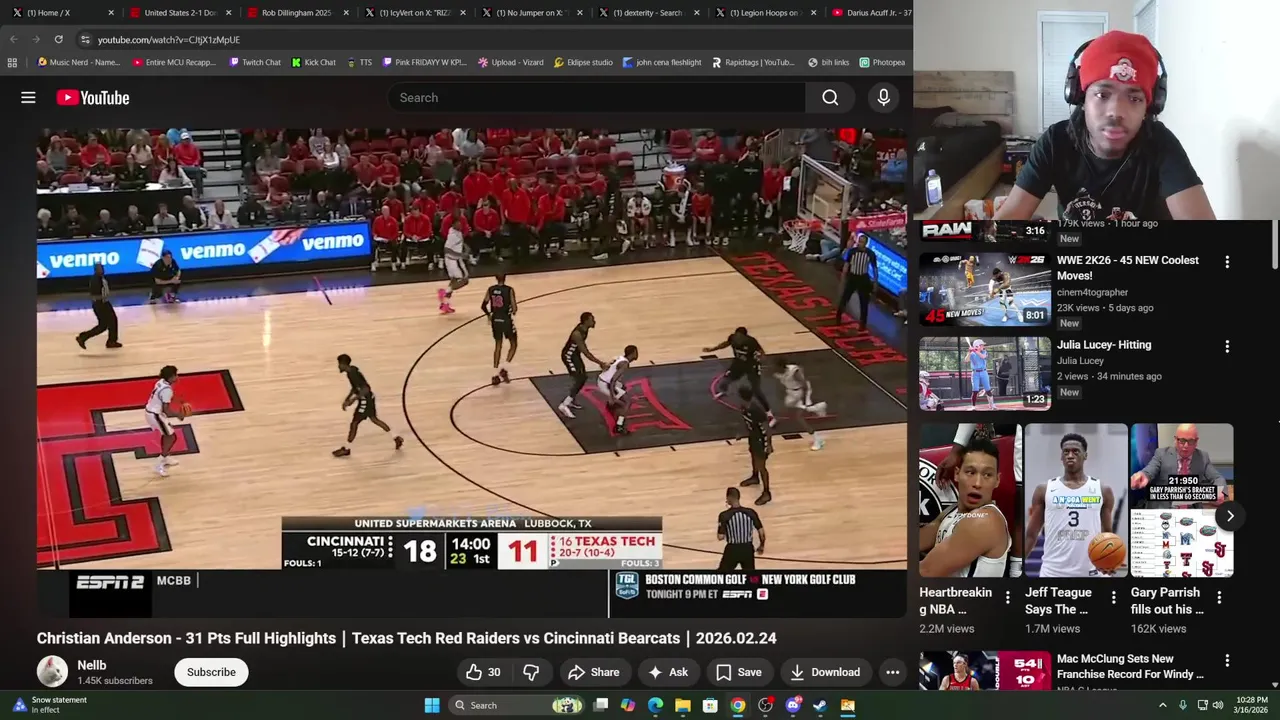The width and height of the screenshot is (1280, 720).
Task: Open the Eklipse studio bookmark
Action: point(583,62)
